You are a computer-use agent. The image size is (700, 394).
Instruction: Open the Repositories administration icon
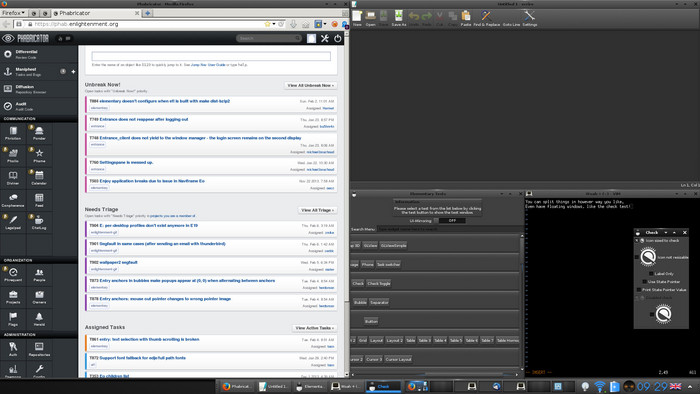coord(39,349)
